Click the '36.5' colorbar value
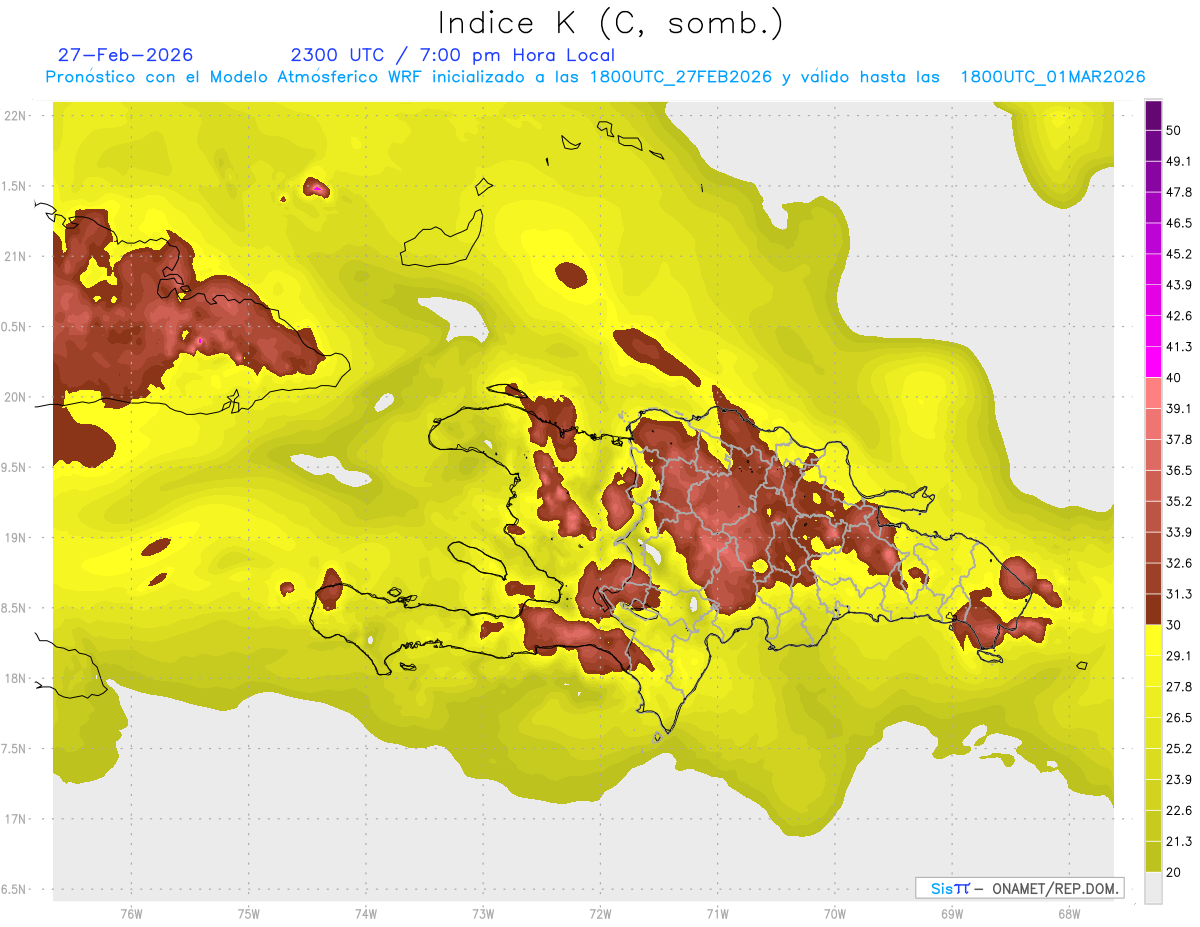 [1179, 470]
